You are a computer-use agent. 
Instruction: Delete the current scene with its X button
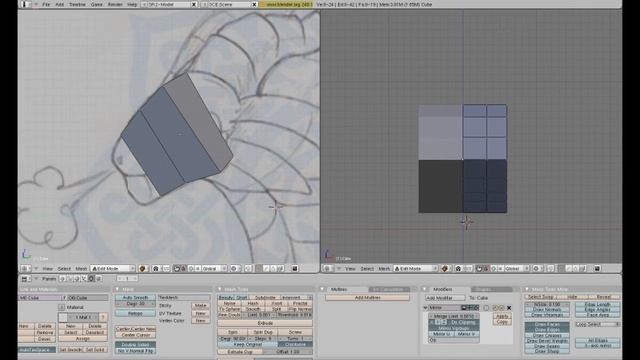click(x=254, y=4)
